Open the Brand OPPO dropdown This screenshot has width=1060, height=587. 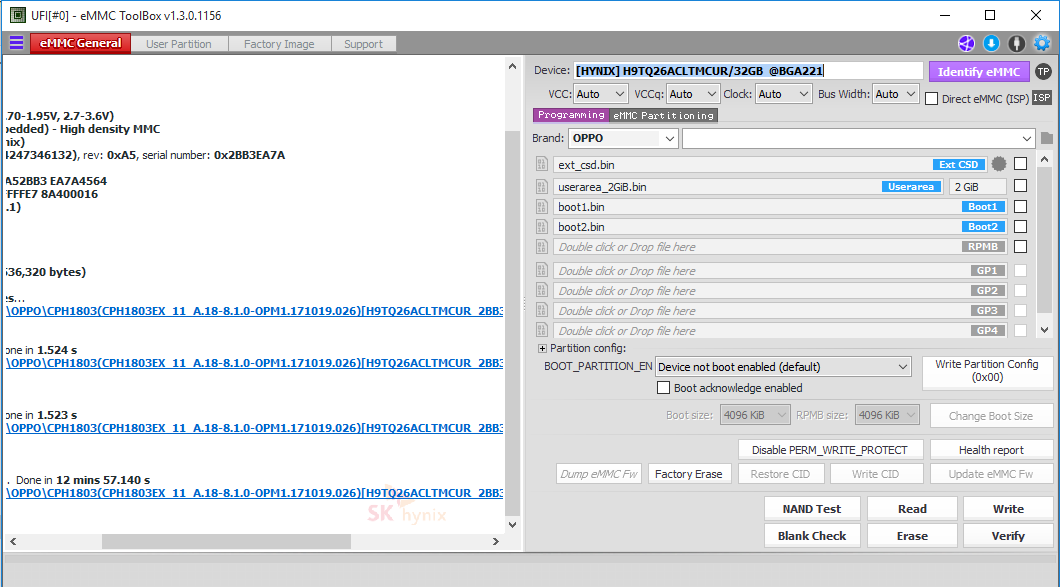623,138
